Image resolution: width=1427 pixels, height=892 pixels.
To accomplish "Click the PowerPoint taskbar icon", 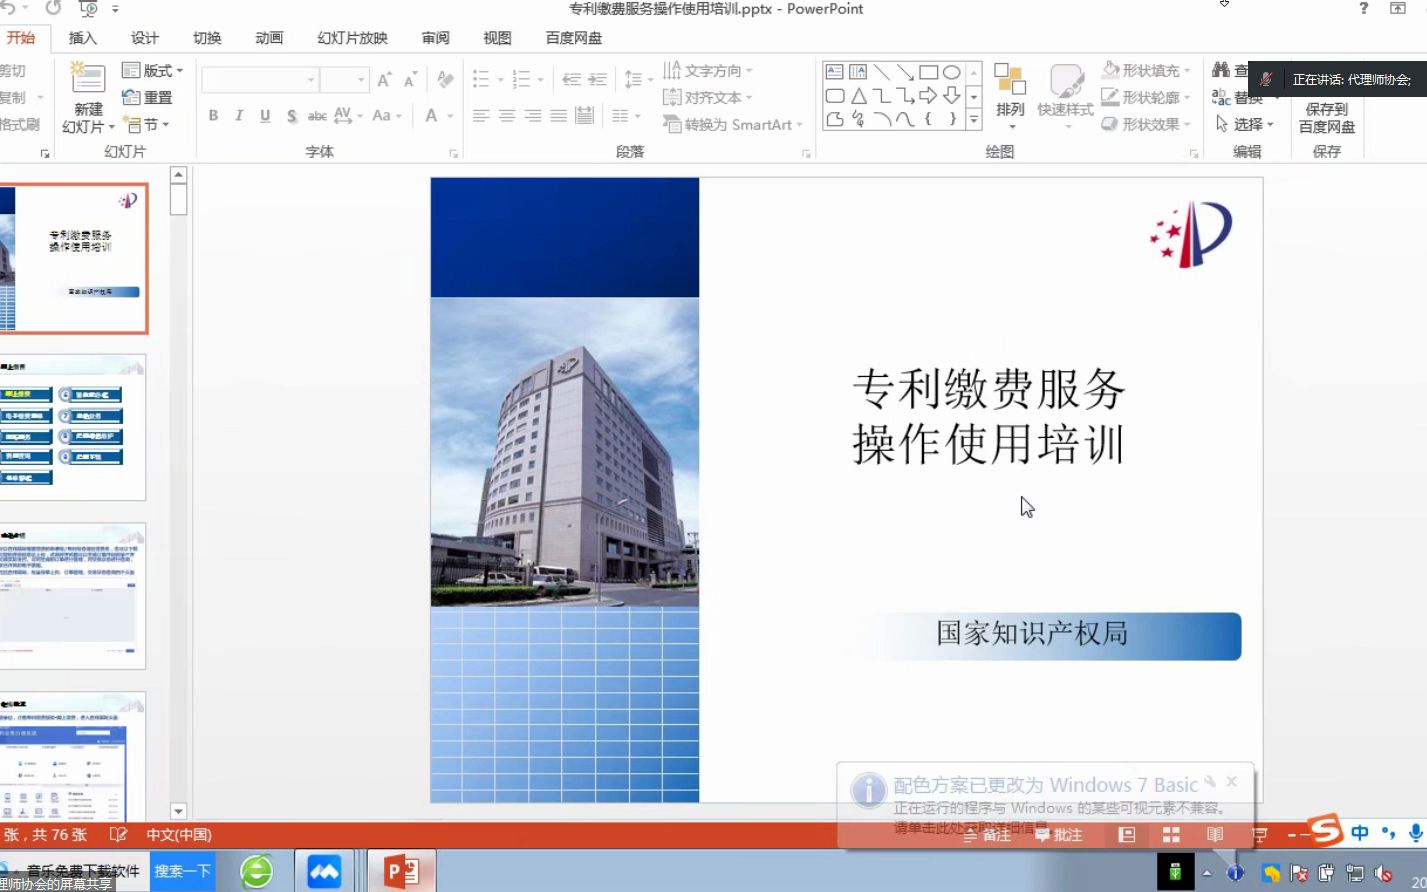I will coord(402,871).
